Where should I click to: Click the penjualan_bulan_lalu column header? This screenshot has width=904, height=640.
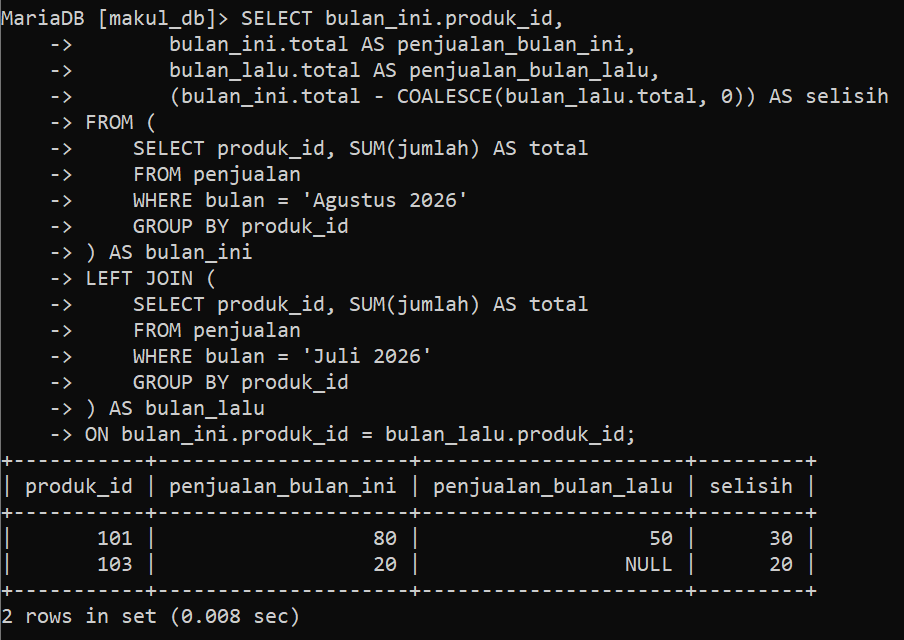pyautogui.click(x=552, y=487)
